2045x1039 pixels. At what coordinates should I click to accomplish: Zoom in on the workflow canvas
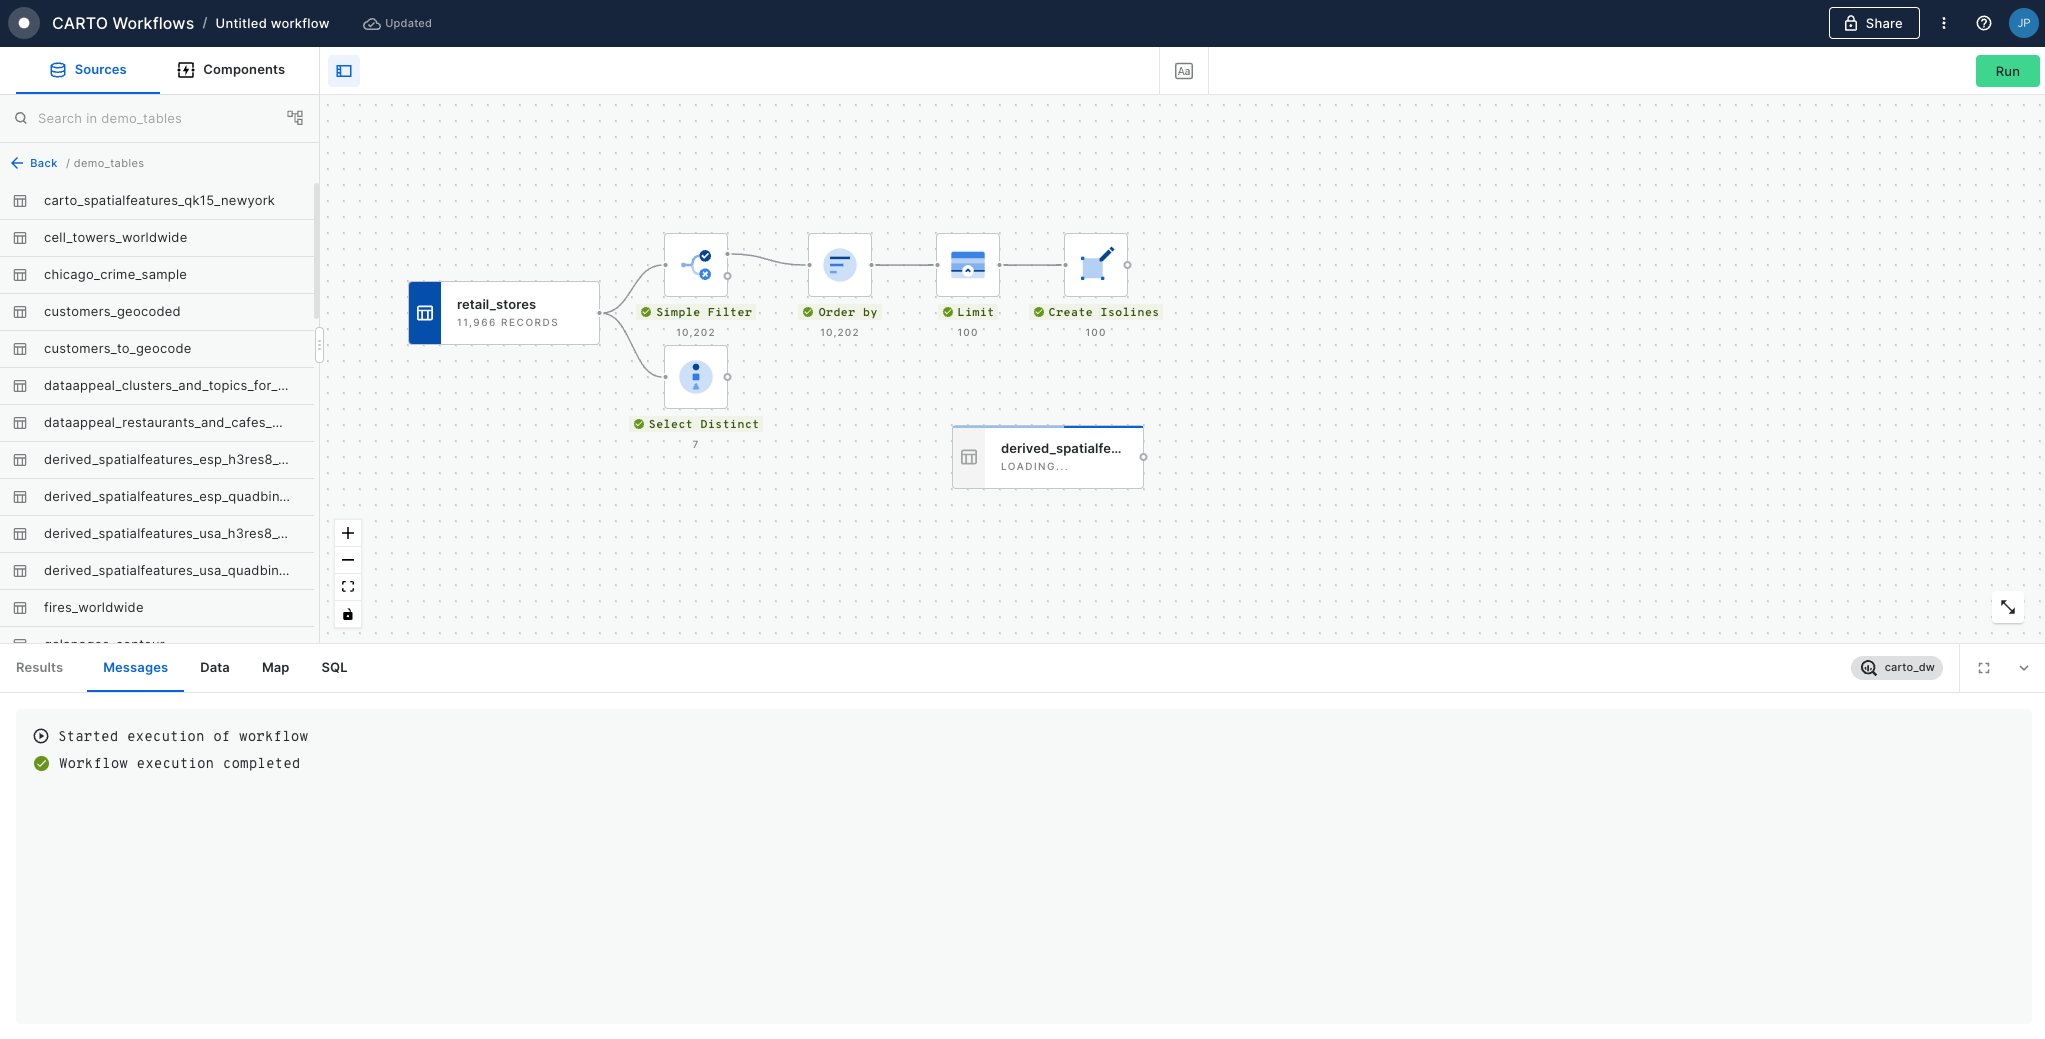pyautogui.click(x=348, y=533)
